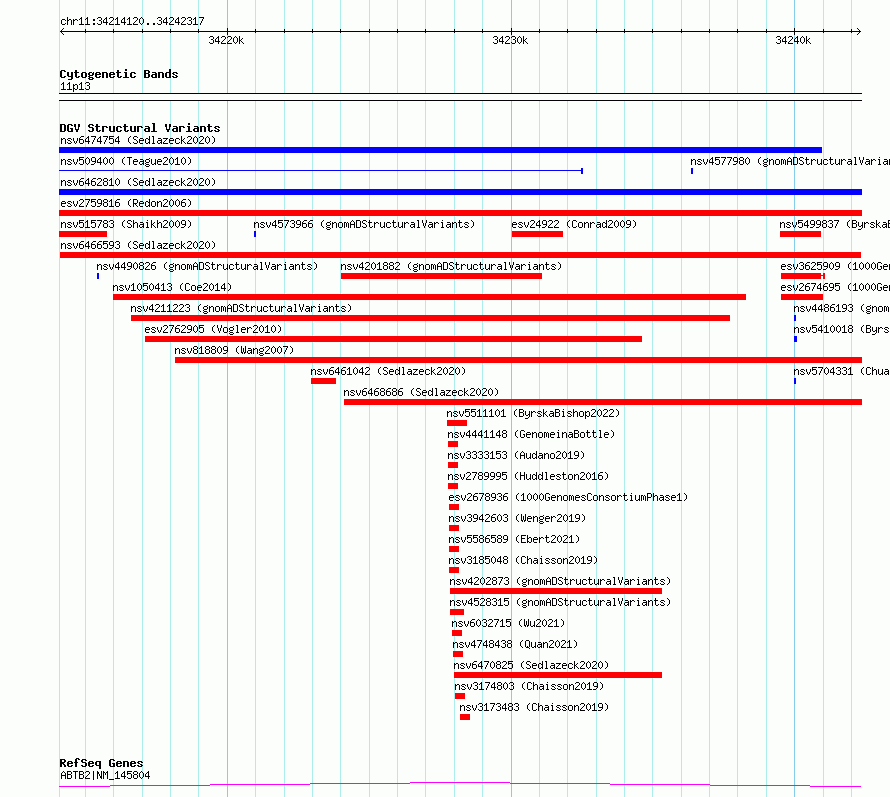
Task: Click the nsv1050413 red bar
Action: point(429,297)
